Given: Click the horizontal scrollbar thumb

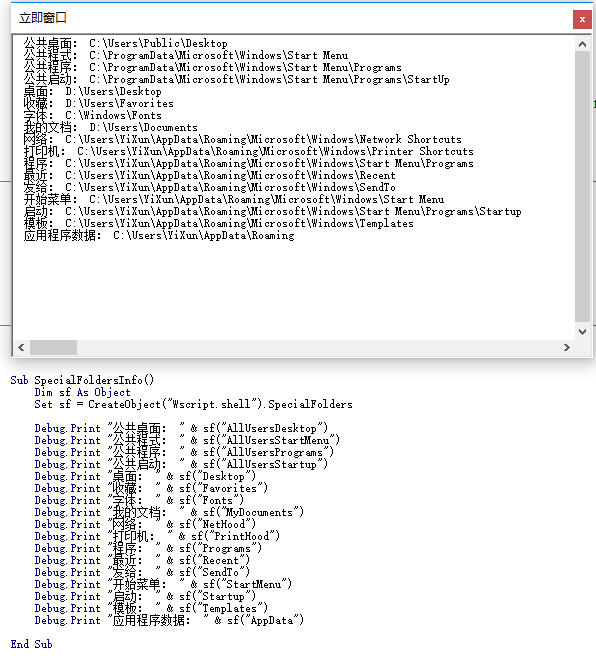Looking at the screenshot, I should tap(53, 348).
